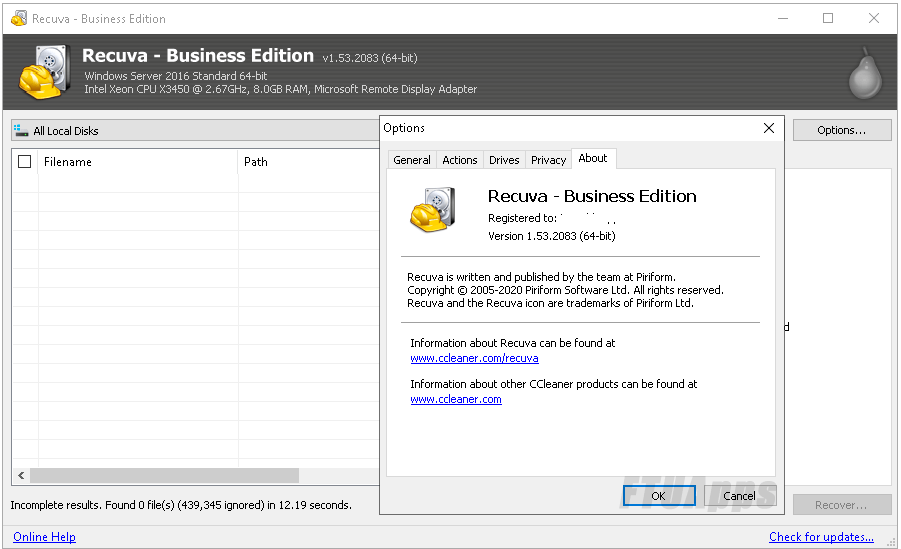Click the Piriform pear logo icon
The height and width of the screenshot is (549, 901).
862,73
